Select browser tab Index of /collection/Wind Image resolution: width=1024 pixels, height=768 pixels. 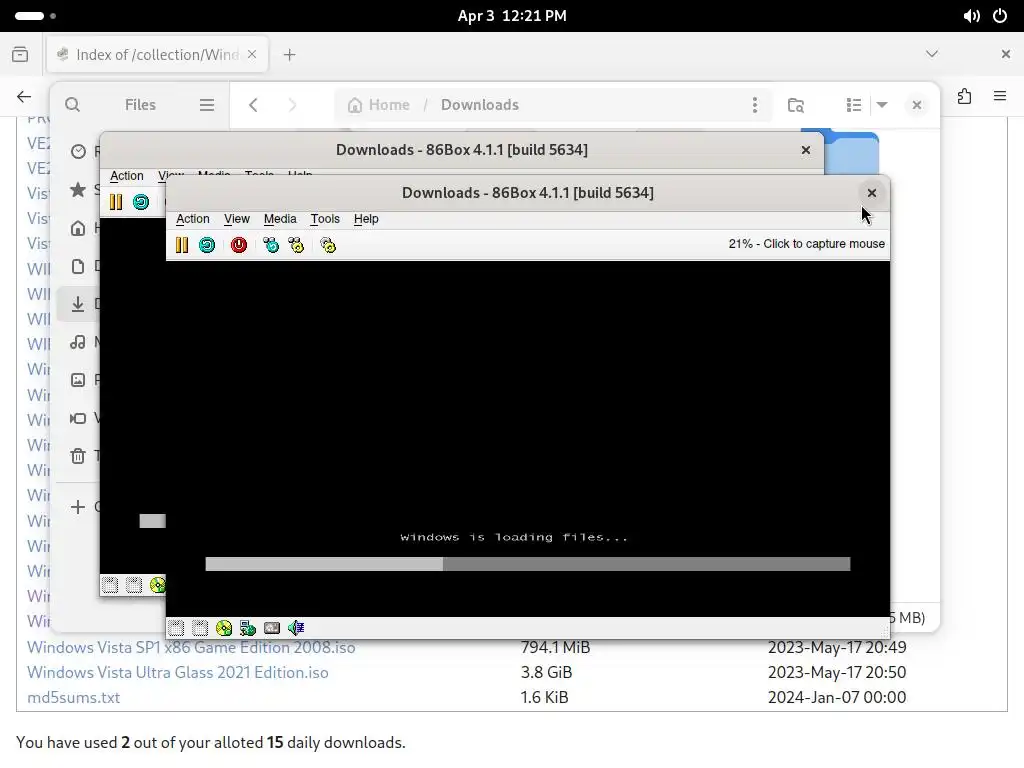[157, 55]
